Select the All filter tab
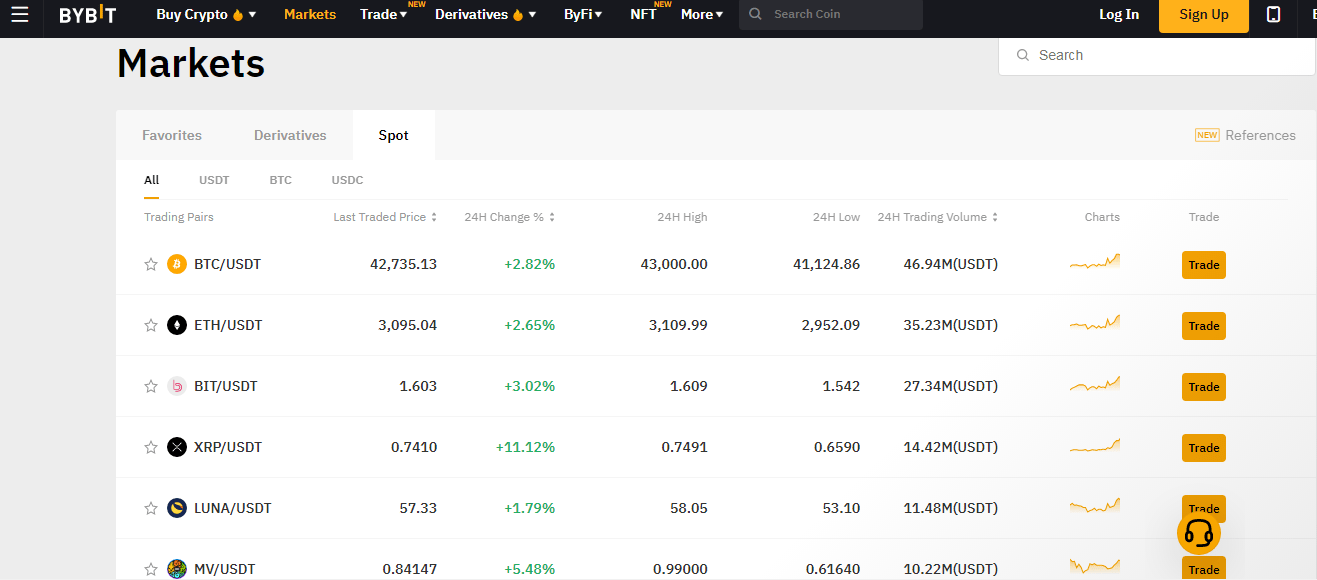 click(x=151, y=180)
